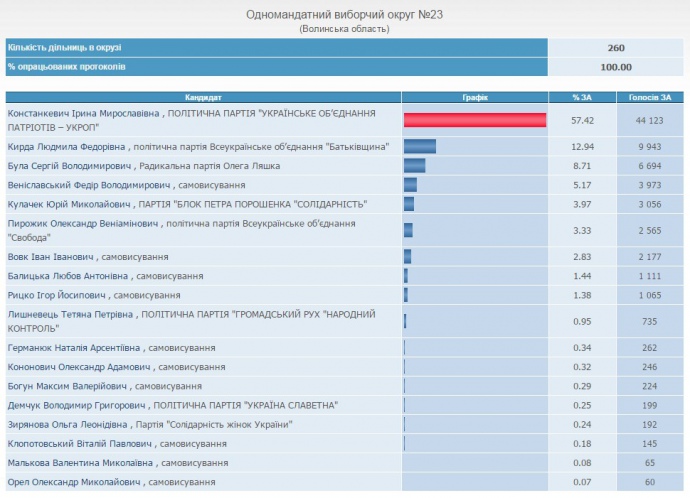Click the 57.42 percentage cell
This screenshot has width=690, height=498.
pyautogui.click(x=582, y=120)
